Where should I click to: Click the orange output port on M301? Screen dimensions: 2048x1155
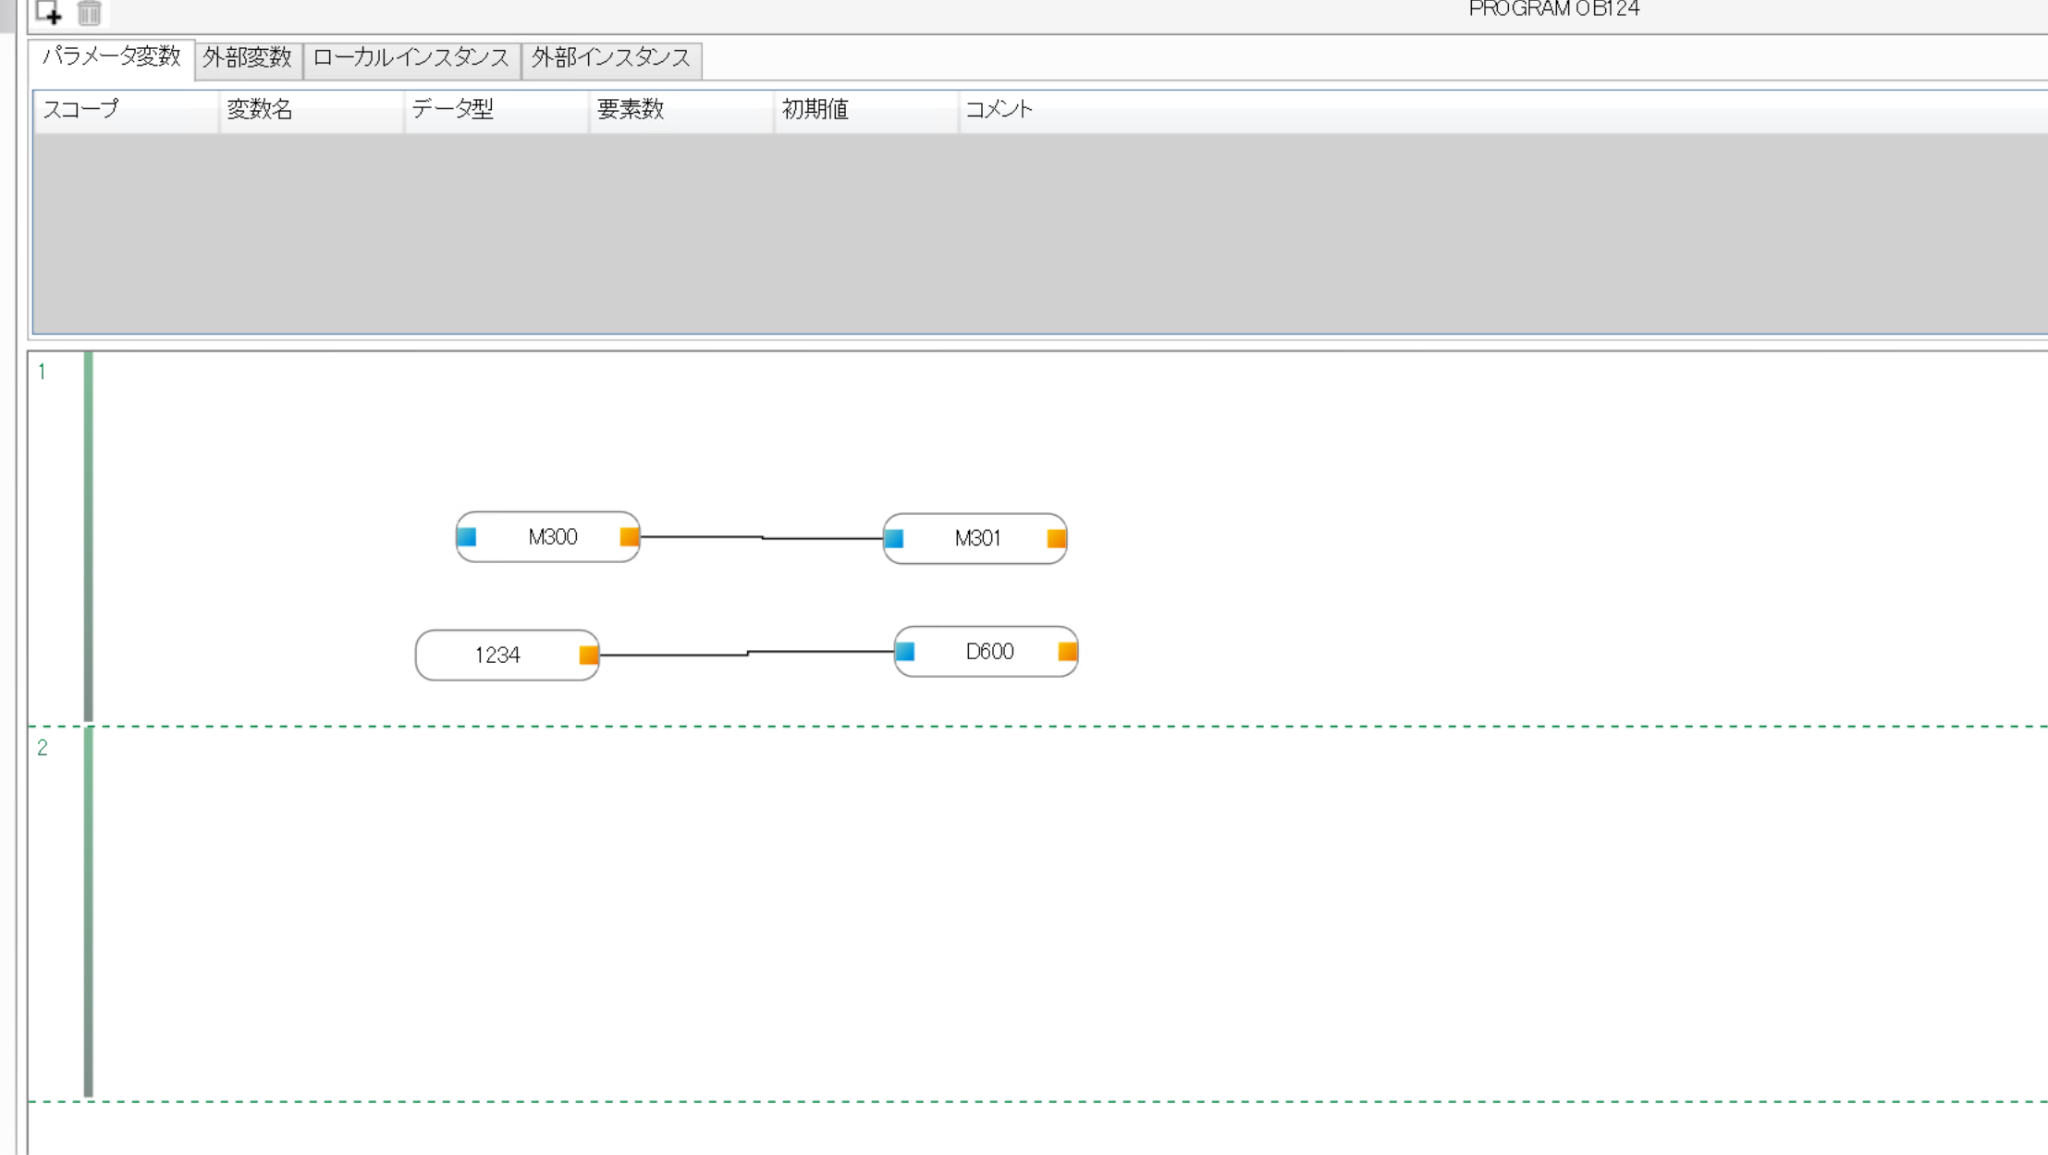coord(1056,539)
